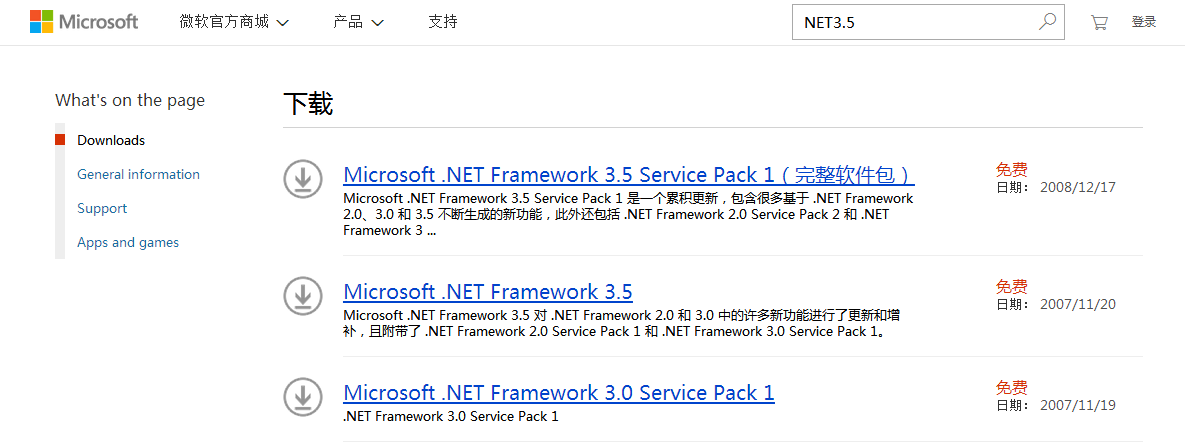Click the search magnifier icon
1185x447 pixels.
click(1047, 21)
